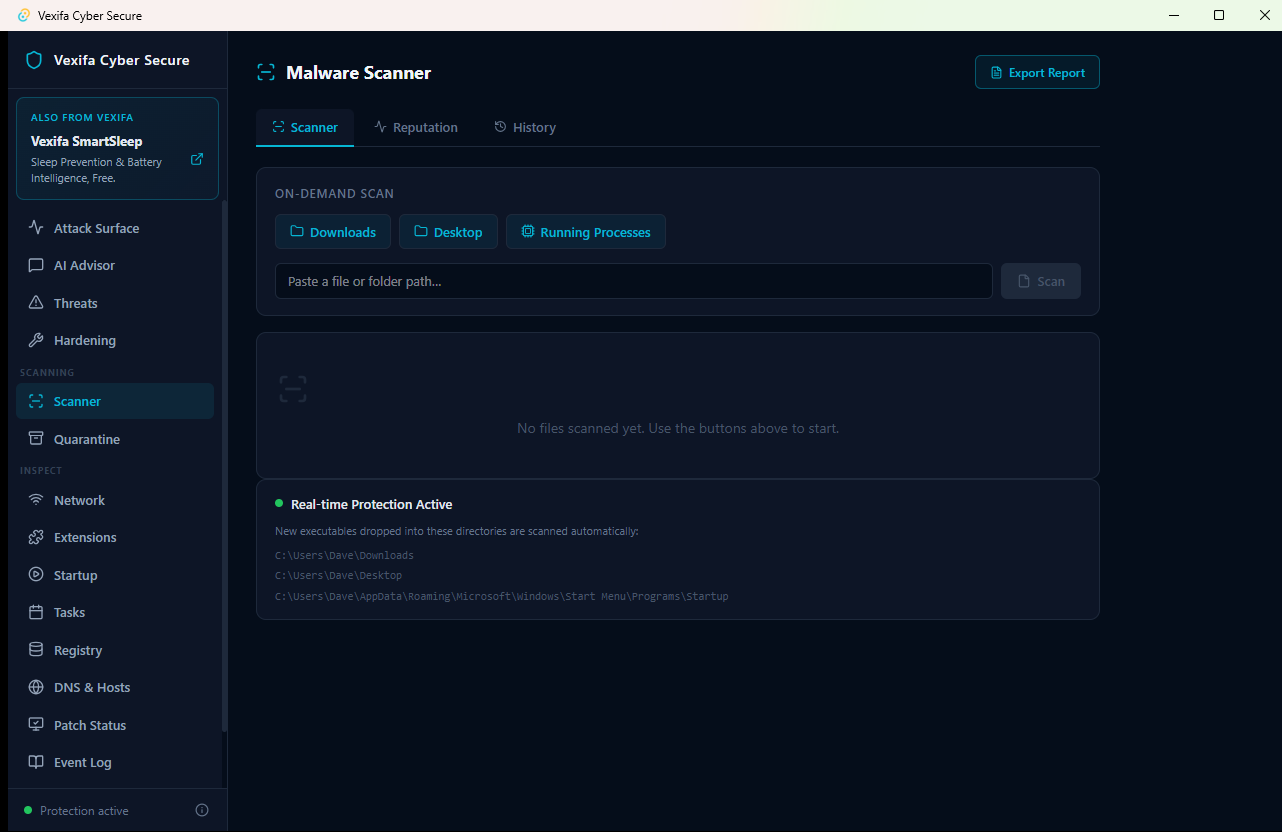Click the SCANNING section label in sidebar
This screenshot has width=1282, height=832.
point(47,372)
